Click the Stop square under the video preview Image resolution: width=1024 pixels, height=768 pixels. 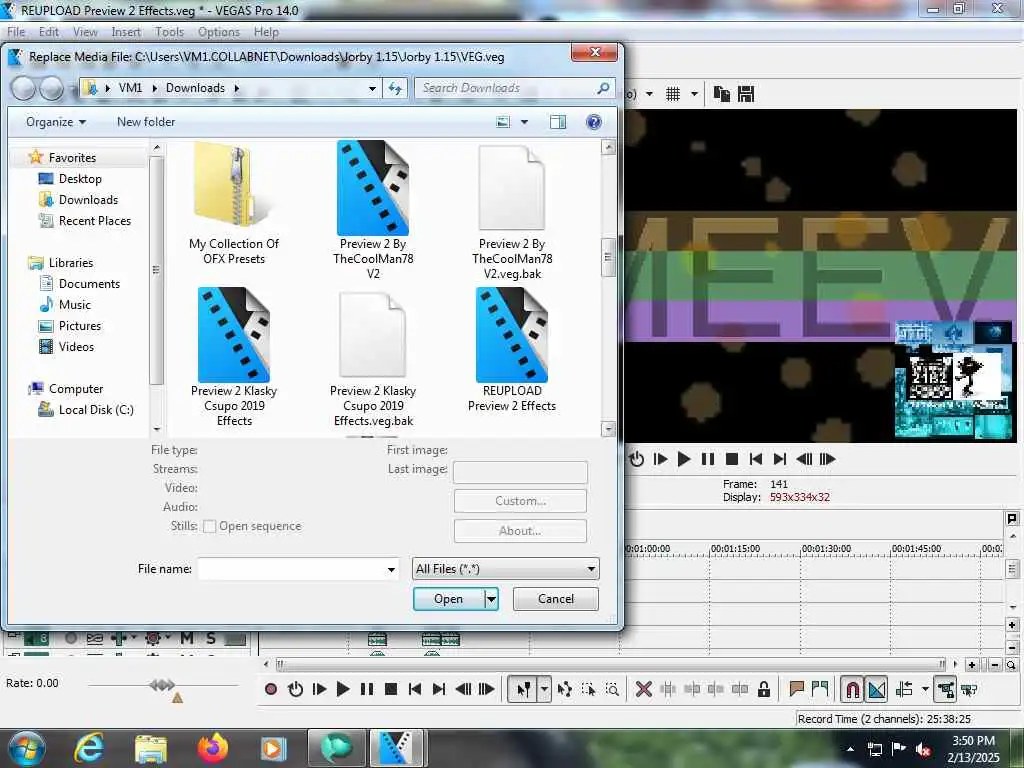tap(732, 459)
